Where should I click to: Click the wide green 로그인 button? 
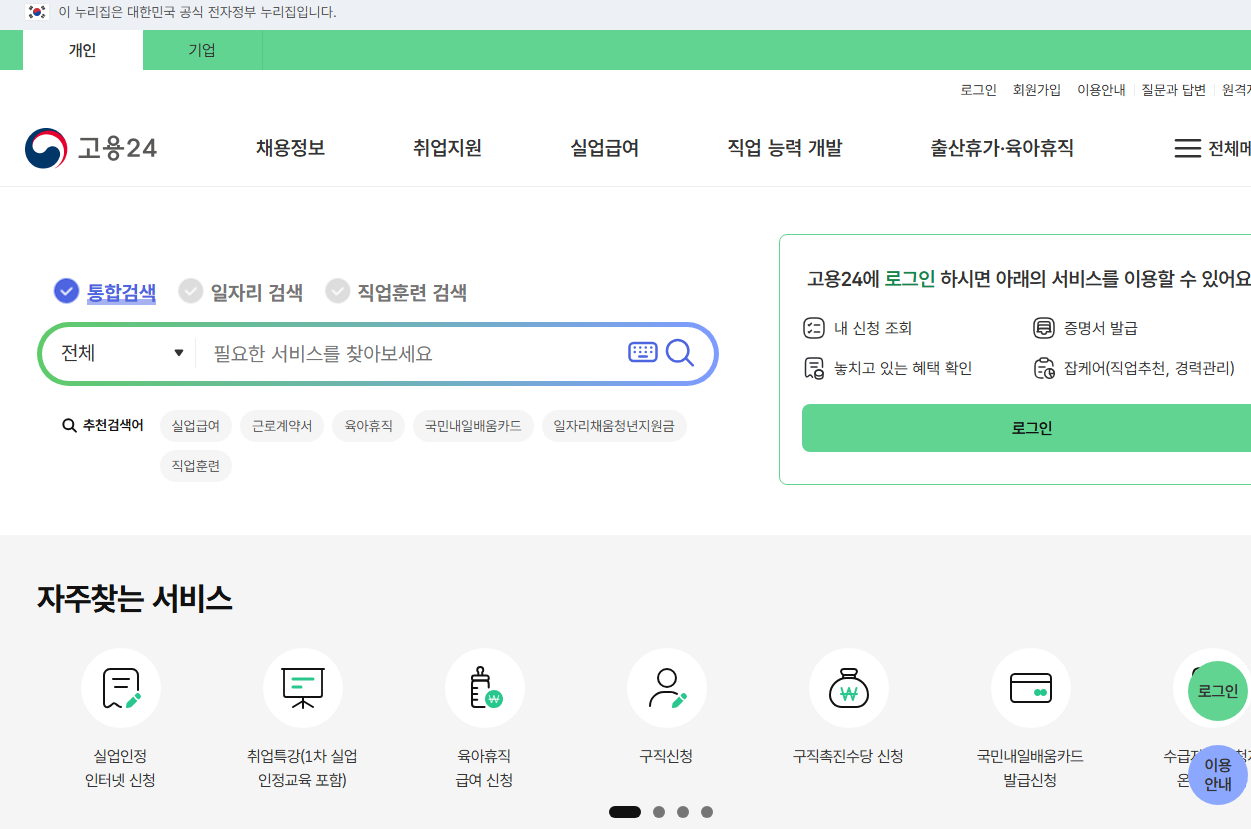click(x=1026, y=428)
